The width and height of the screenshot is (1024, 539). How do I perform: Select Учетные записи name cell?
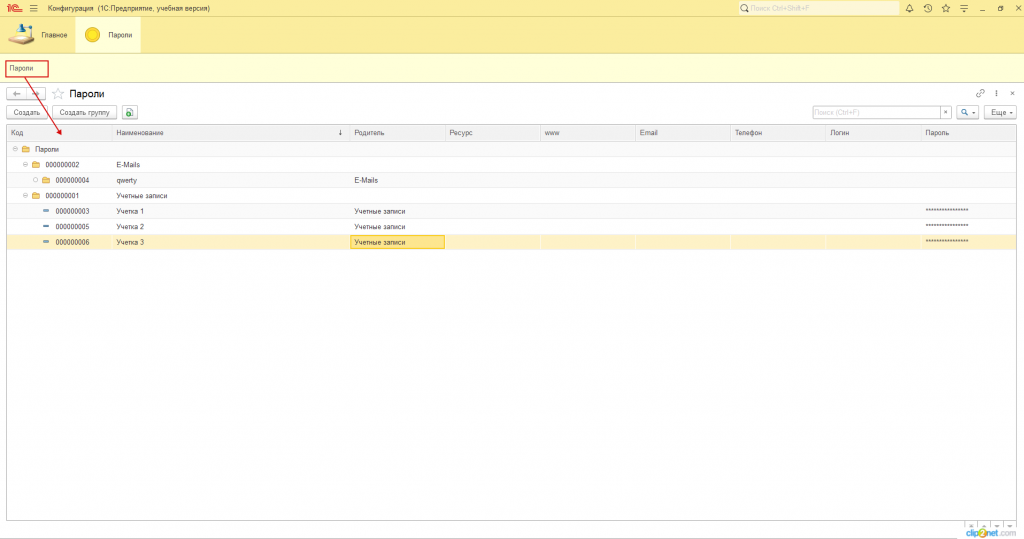pyautogui.click(x=231, y=195)
